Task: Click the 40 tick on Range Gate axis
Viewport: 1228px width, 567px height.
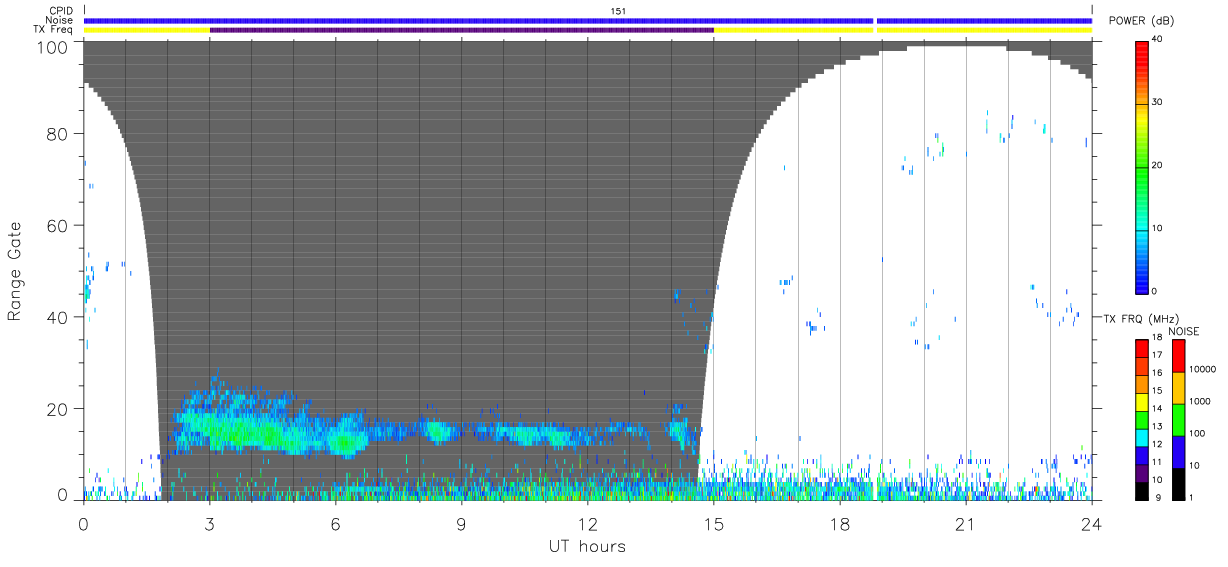Action: point(59,317)
